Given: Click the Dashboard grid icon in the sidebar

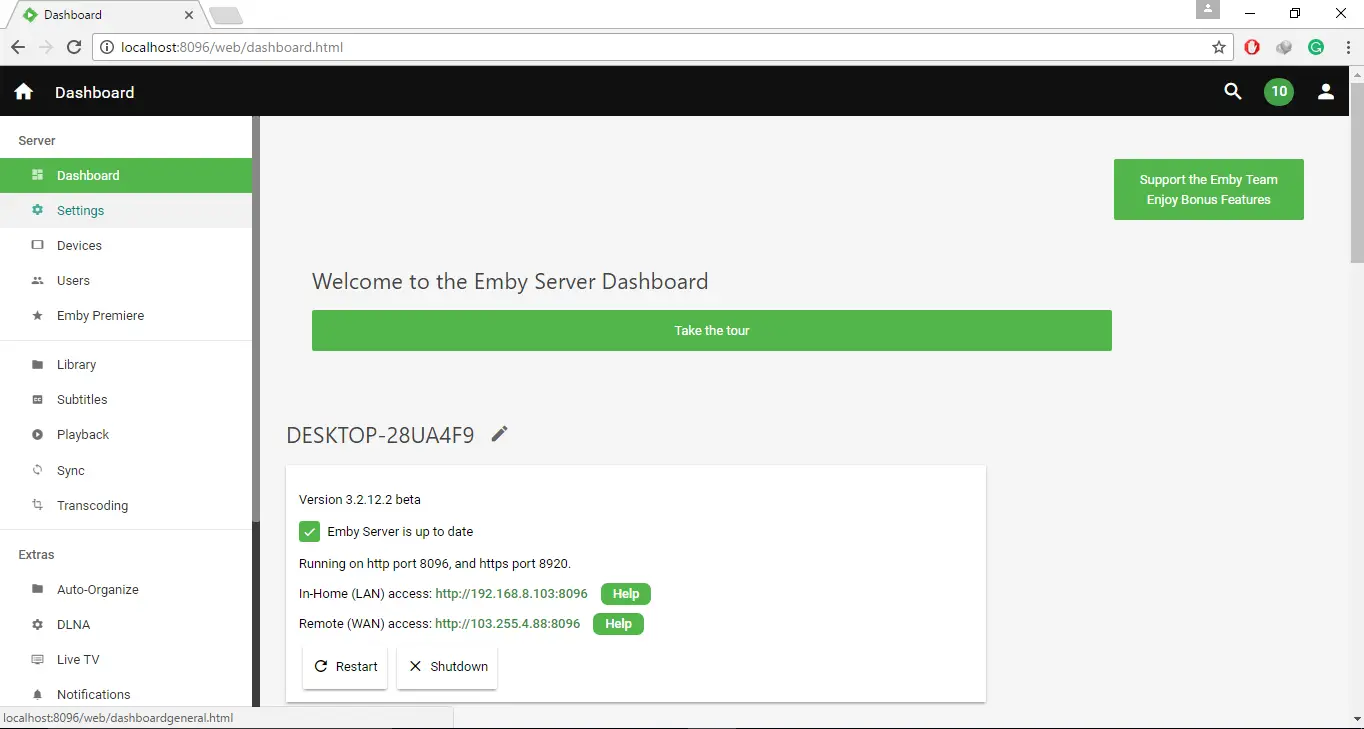Looking at the screenshot, I should (38, 175).
